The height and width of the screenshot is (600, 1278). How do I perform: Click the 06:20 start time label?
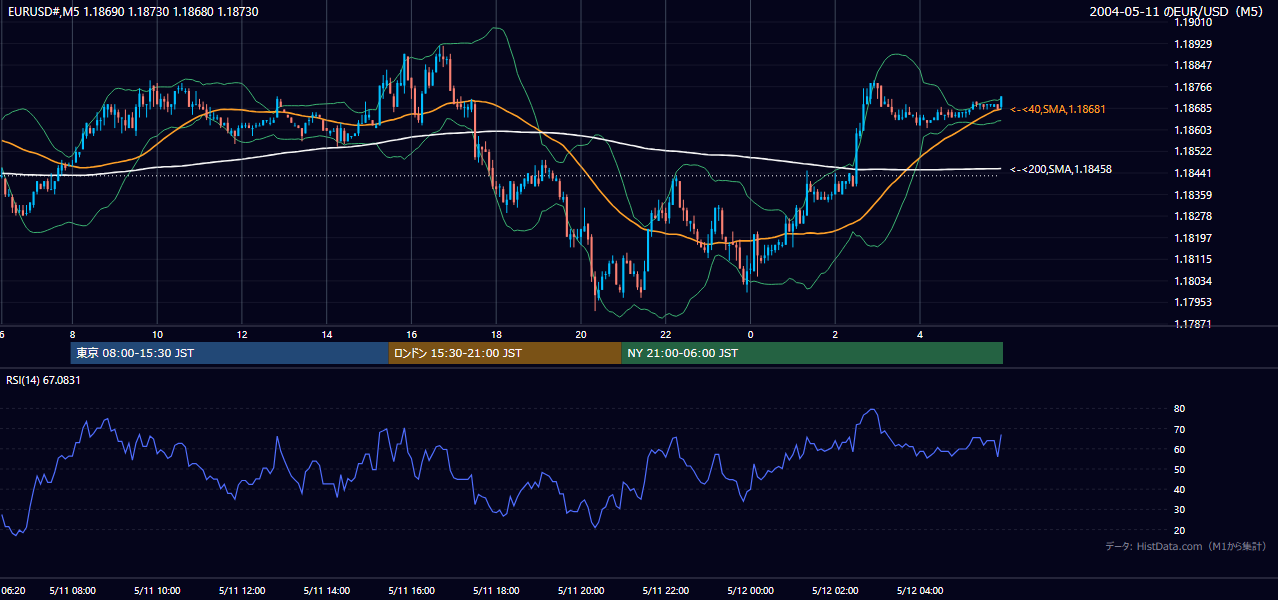12,591
